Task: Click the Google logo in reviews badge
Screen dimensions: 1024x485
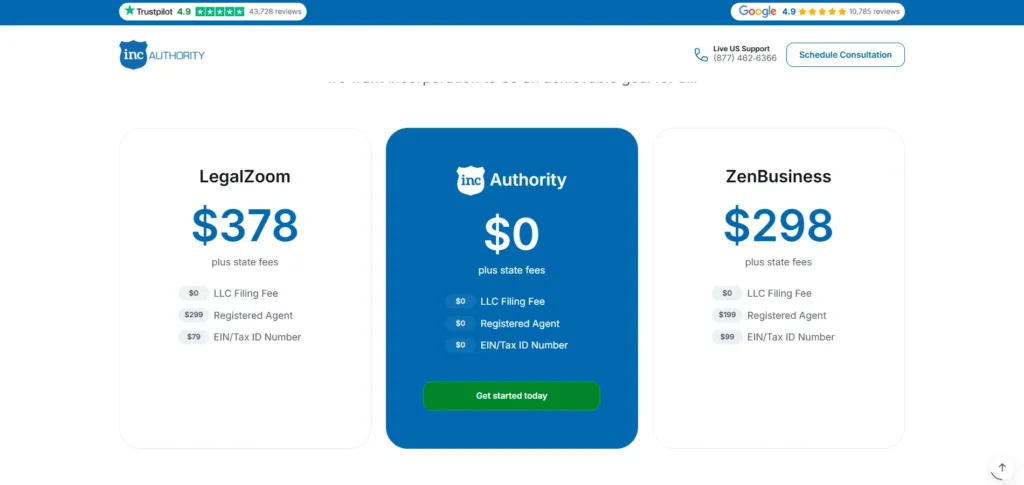Action: point(758,12)
